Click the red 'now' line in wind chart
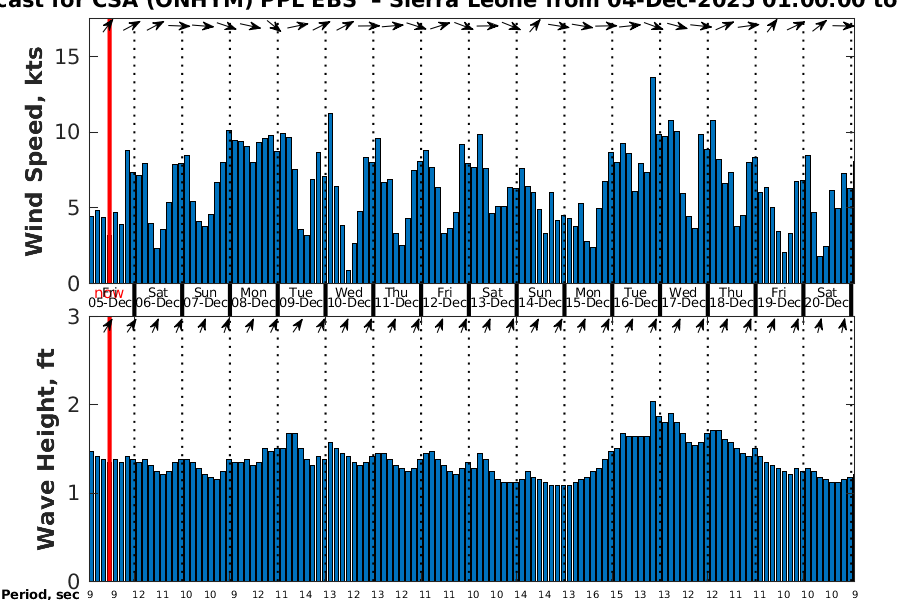The image size is (900, 600). (109, 150)
